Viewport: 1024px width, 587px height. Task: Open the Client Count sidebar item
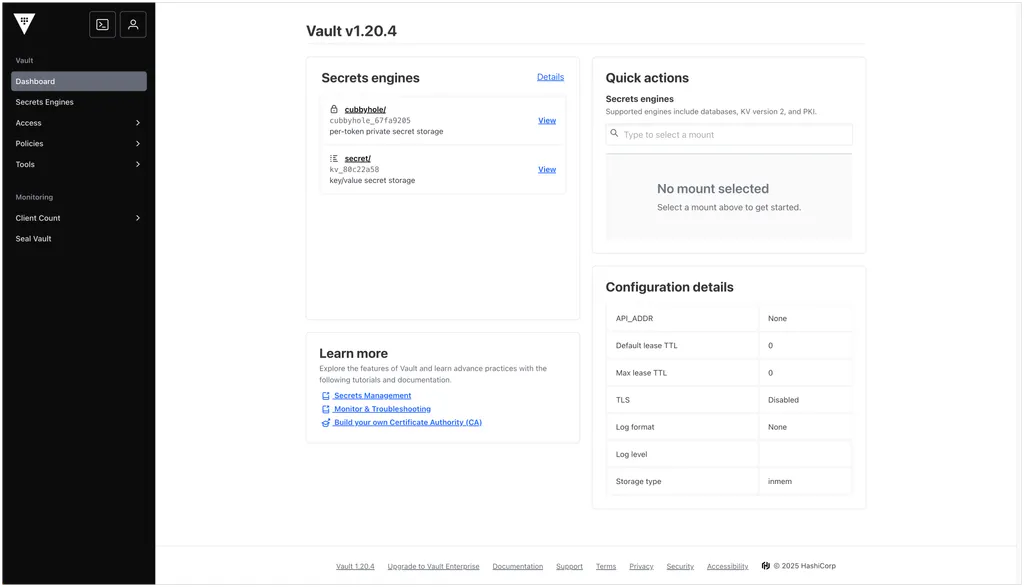click(79, 218)
